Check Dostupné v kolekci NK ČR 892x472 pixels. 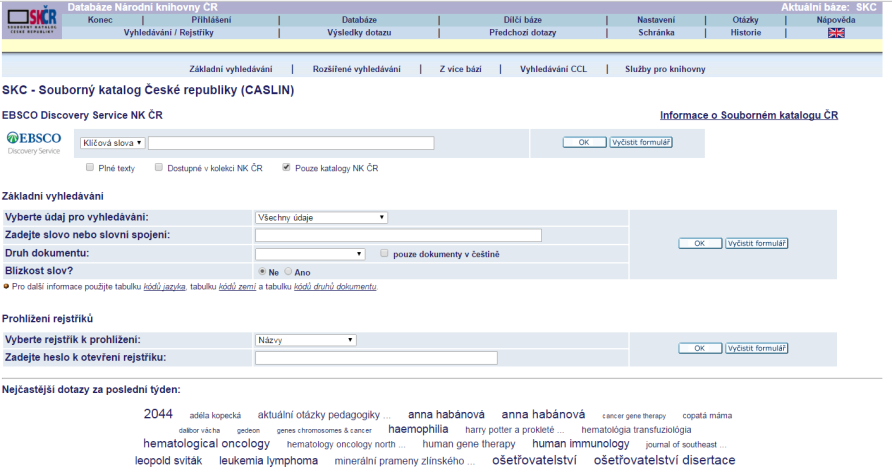159,167
